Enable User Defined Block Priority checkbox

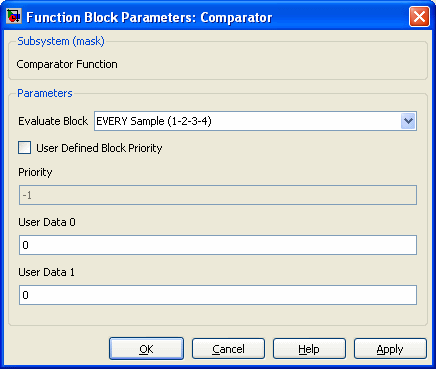[24, 147]
